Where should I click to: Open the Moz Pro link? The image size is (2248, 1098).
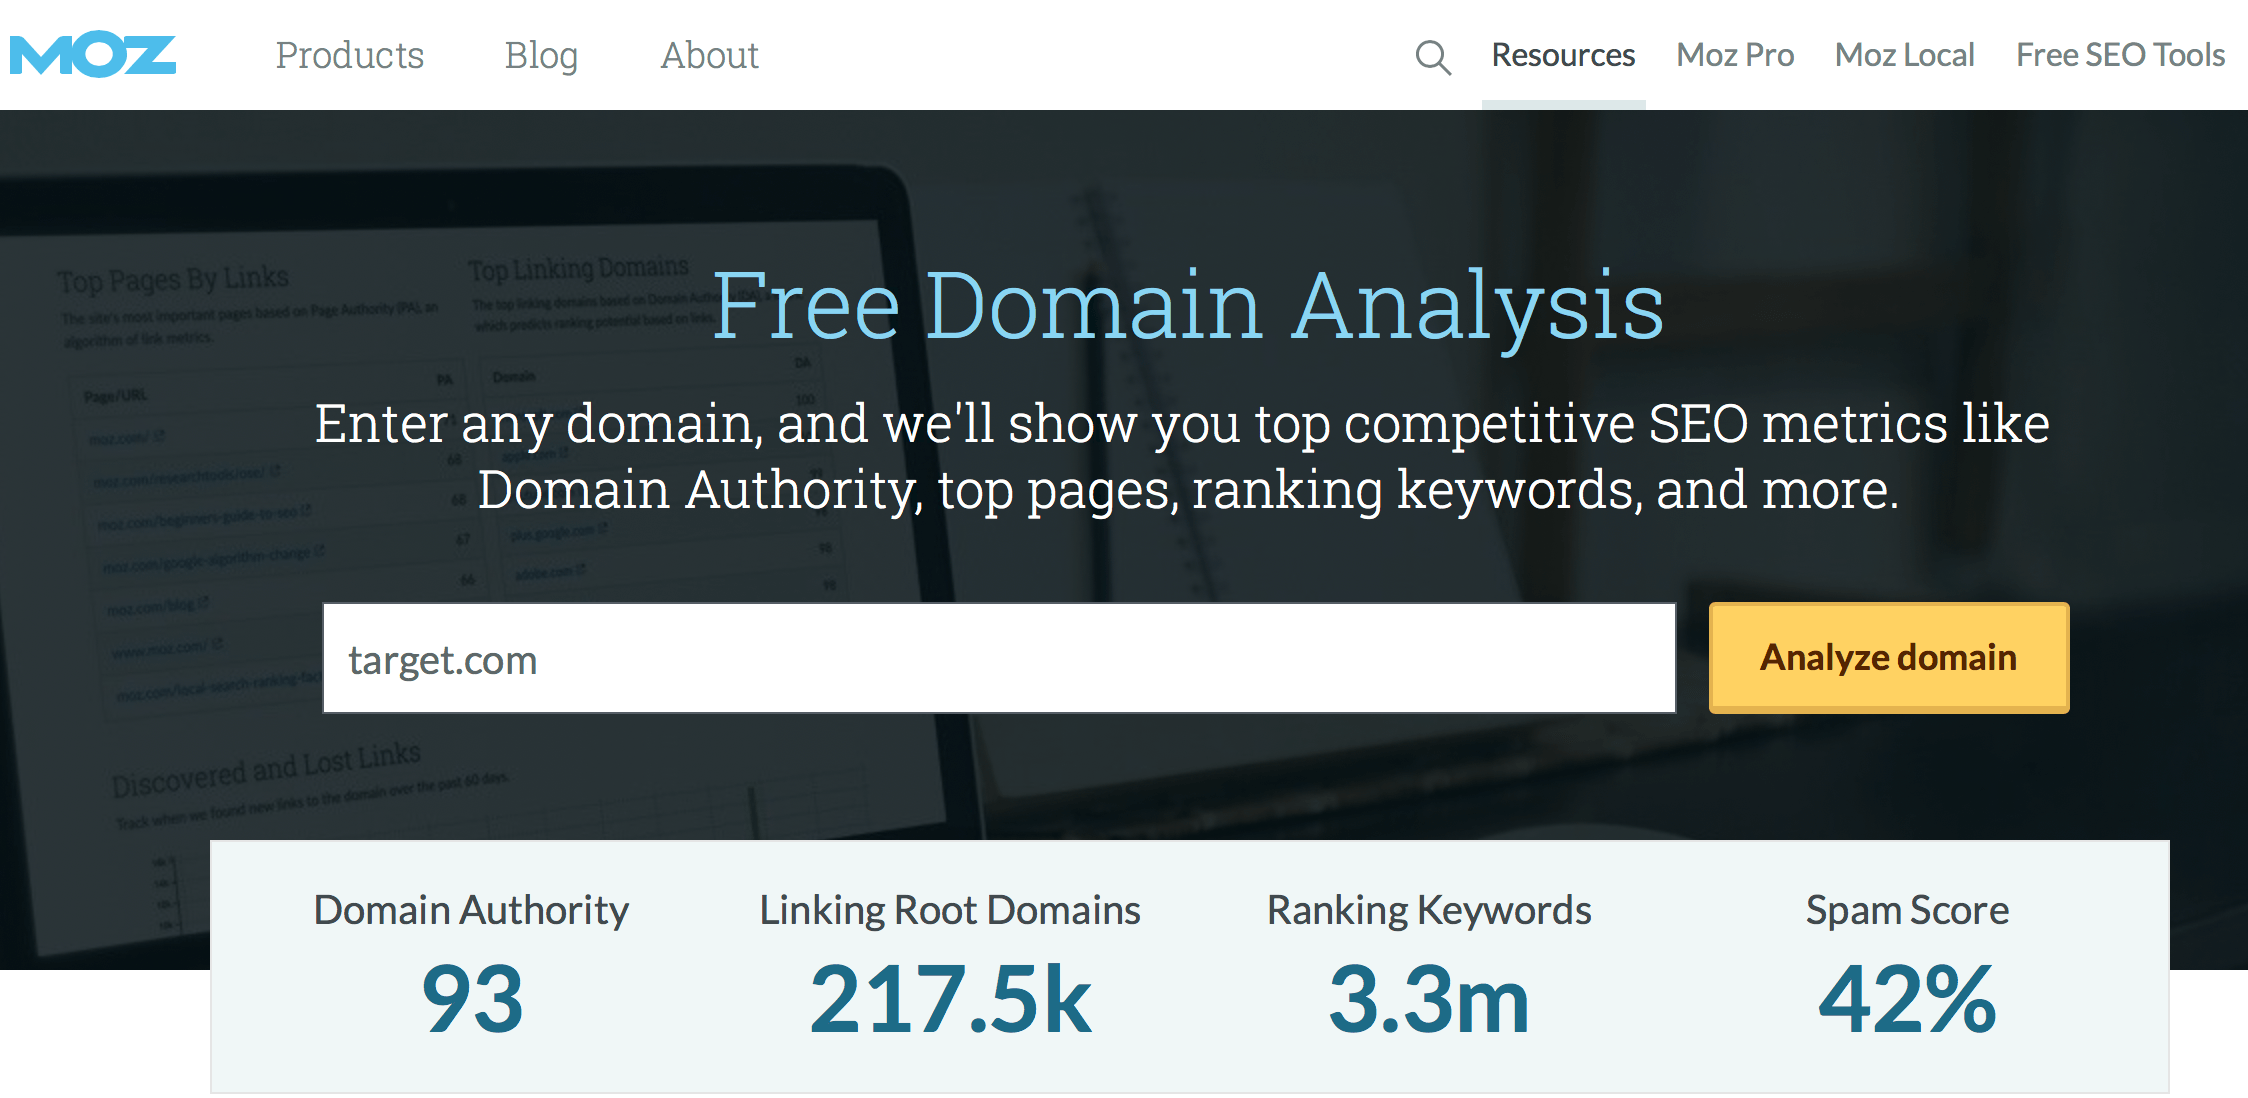1735,55
